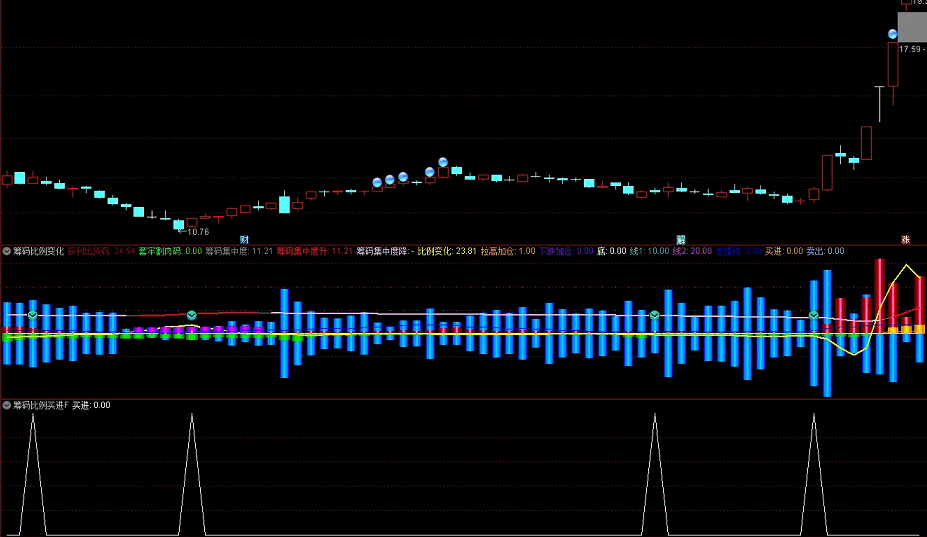Click the 财 info marker below the candles
The height and width of the screenshot is (537, 927).
click(244, 240)
